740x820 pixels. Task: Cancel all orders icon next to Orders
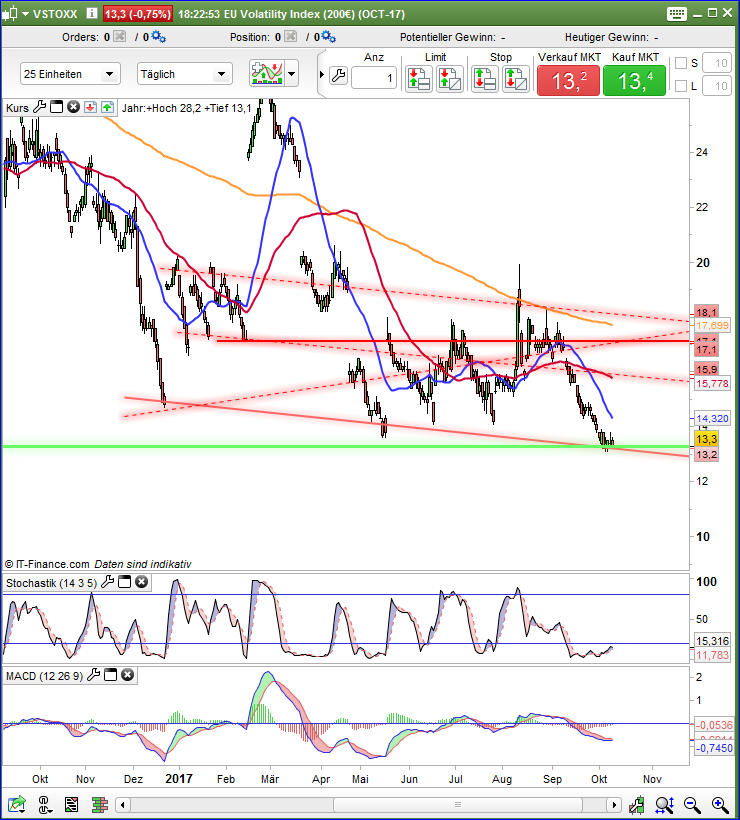click(x=120, y=37)
